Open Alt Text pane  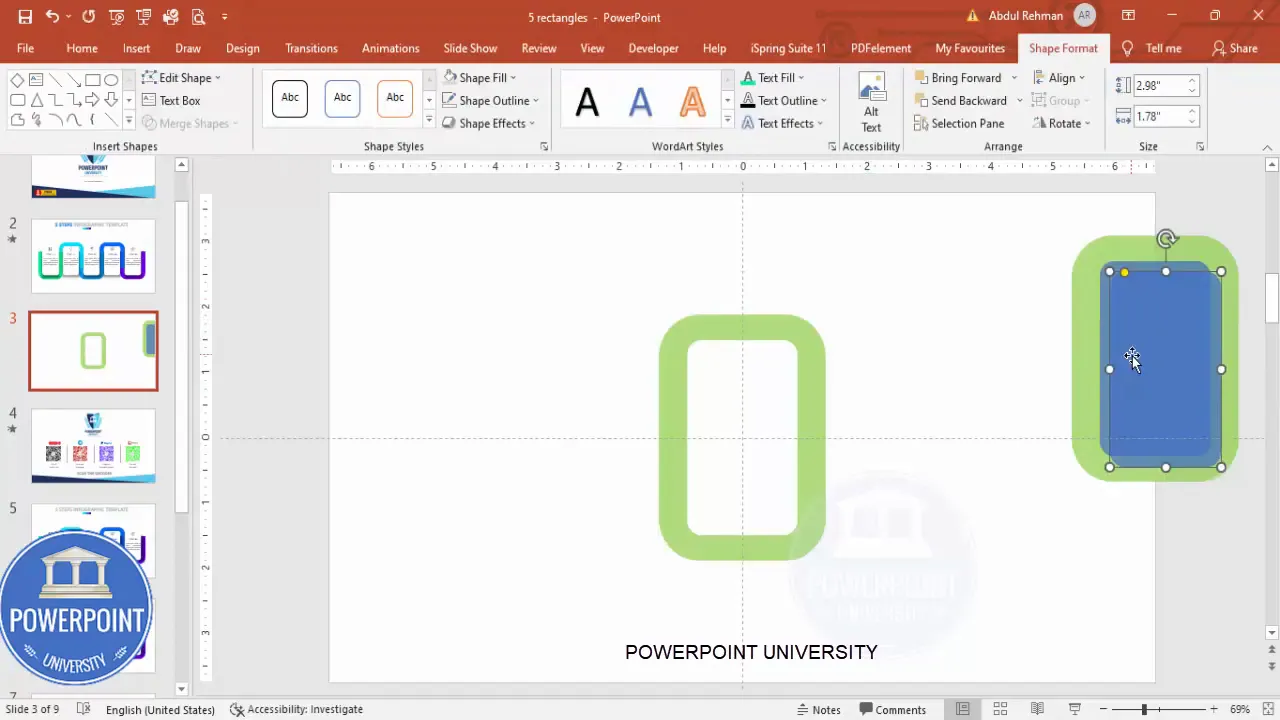tap(871, 102)
